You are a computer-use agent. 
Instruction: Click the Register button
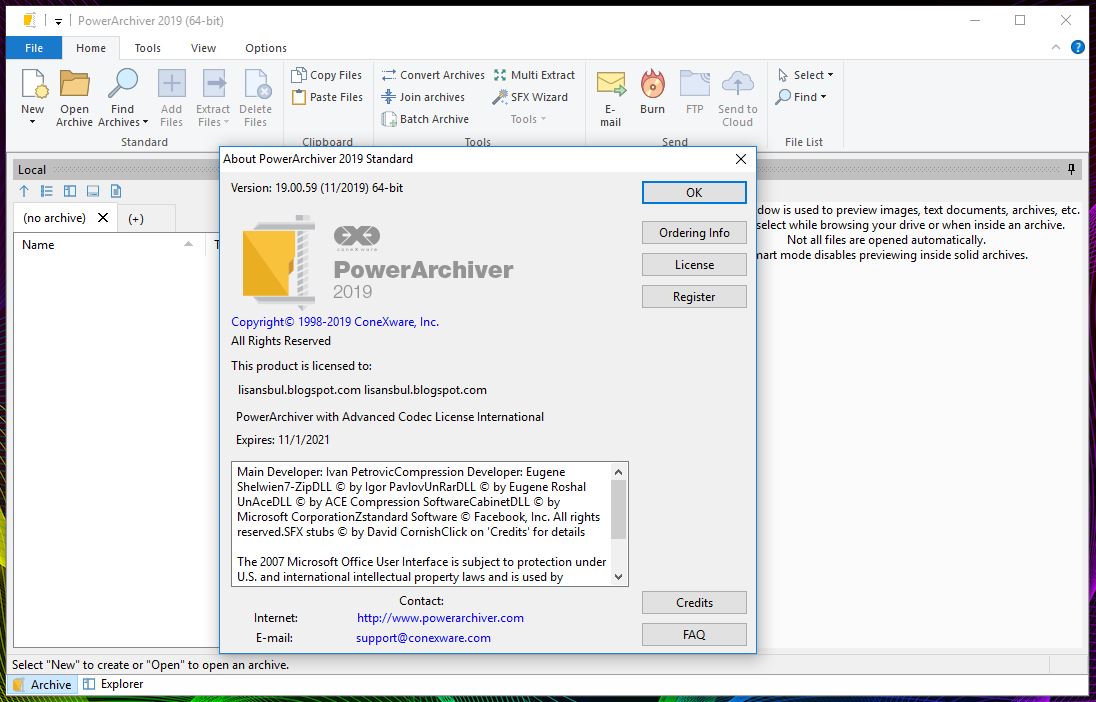[694, 296]
